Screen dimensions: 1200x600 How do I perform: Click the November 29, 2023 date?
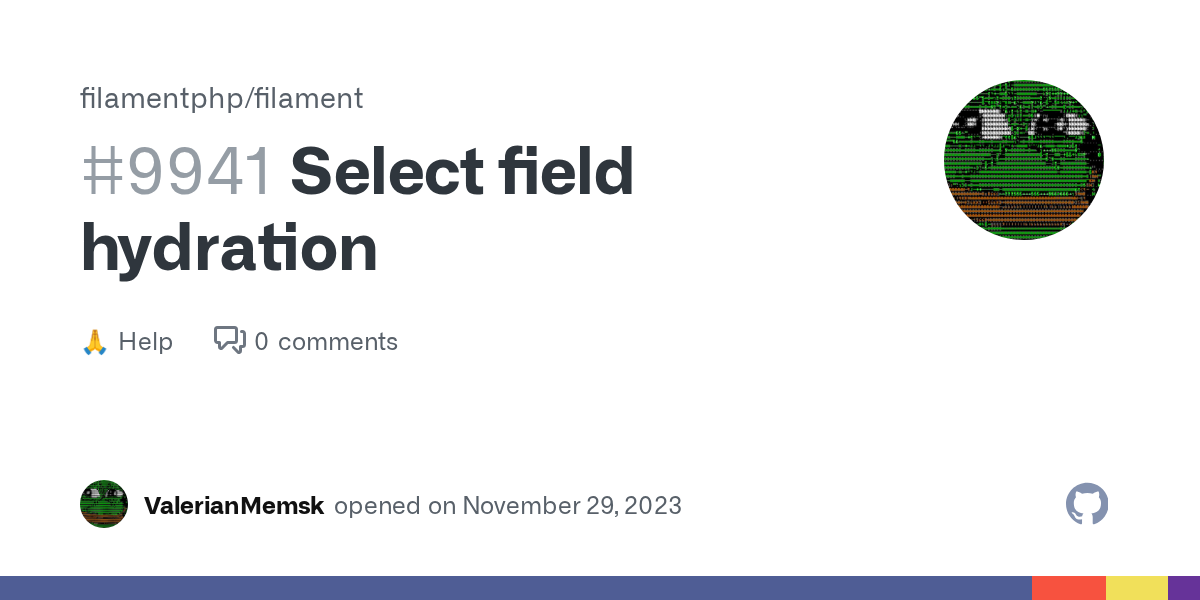572,506
